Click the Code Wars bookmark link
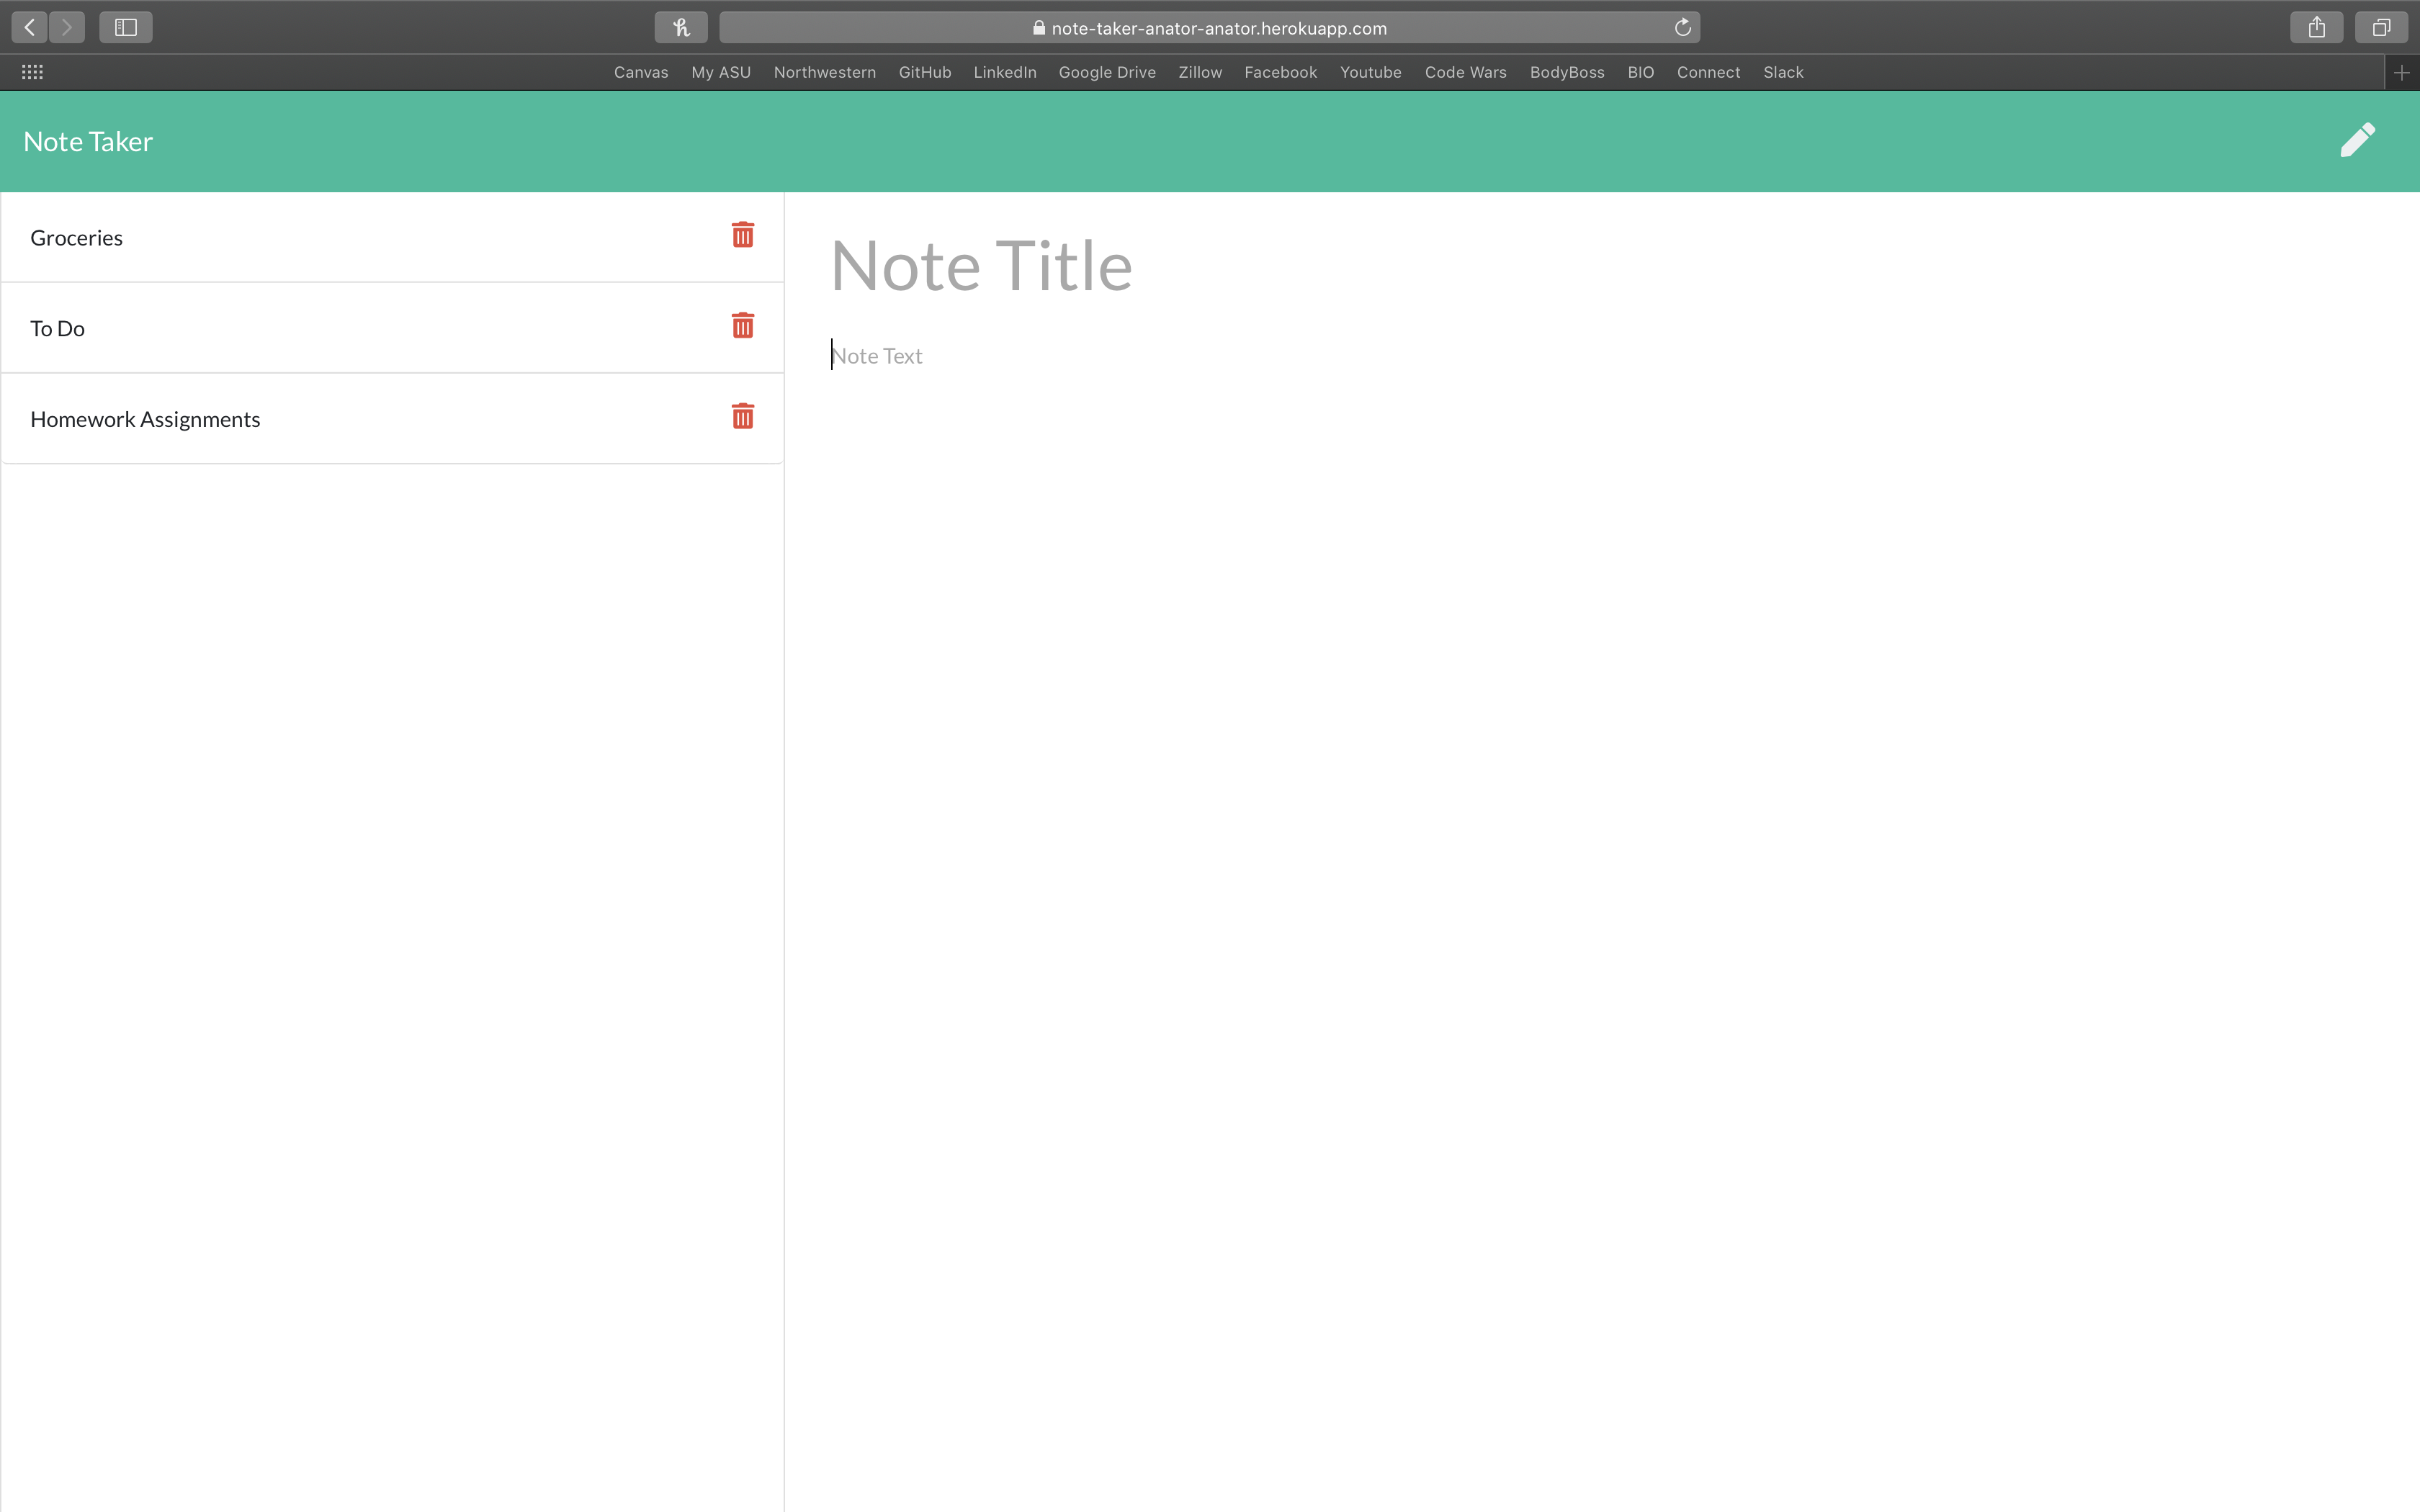Screen dimensions: 2420x1512 click(x=1465, y=71)
